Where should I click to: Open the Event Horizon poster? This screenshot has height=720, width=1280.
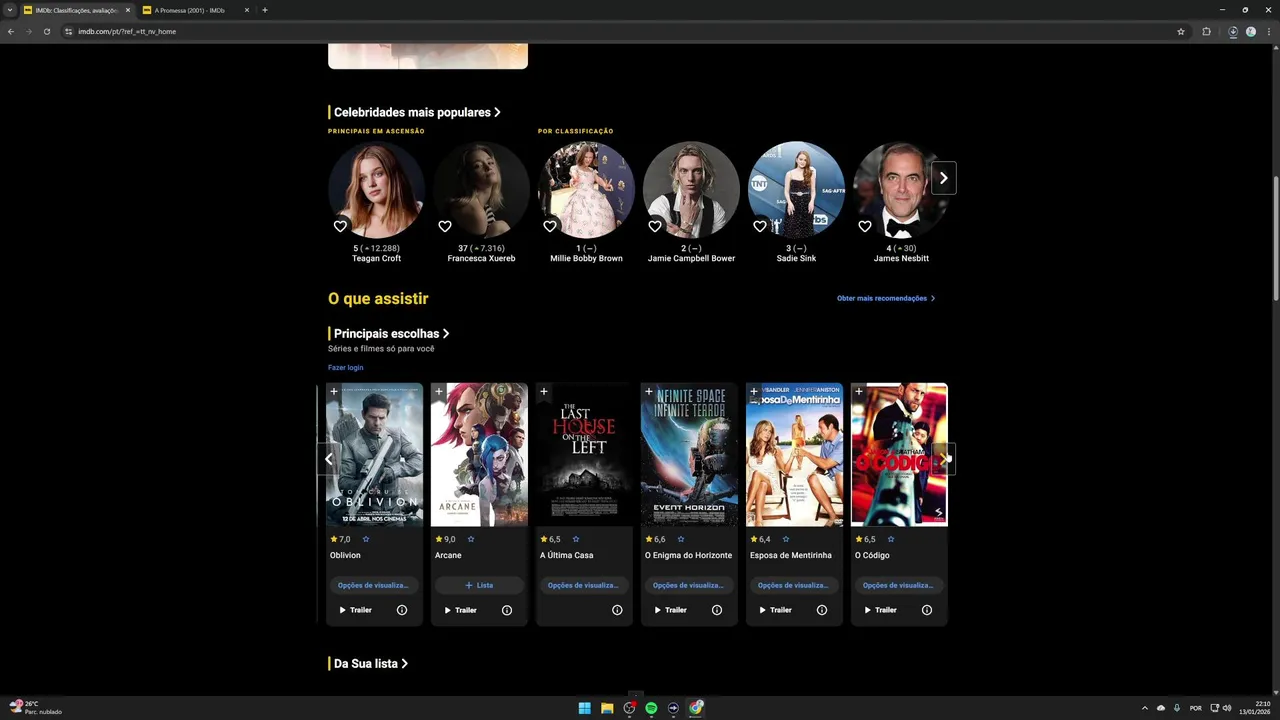pos(689,454)
